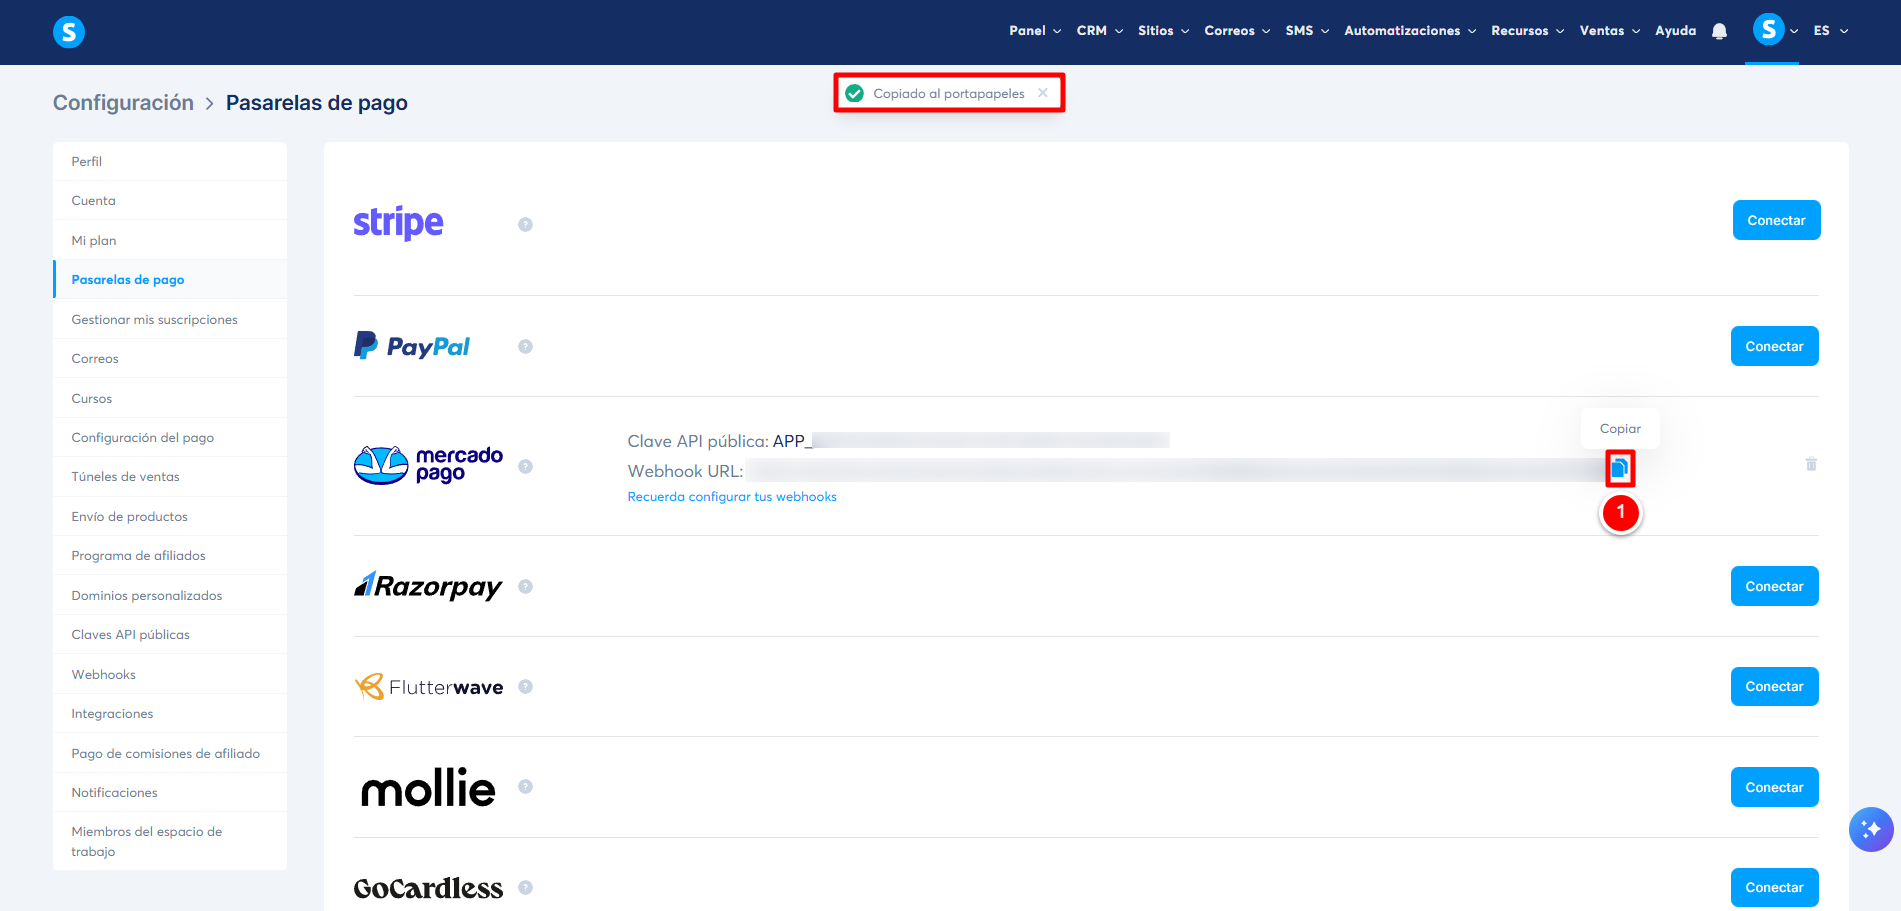Connect the PayPal payment gateway
The image size is (1901, 911).
tap(1775, 346)
